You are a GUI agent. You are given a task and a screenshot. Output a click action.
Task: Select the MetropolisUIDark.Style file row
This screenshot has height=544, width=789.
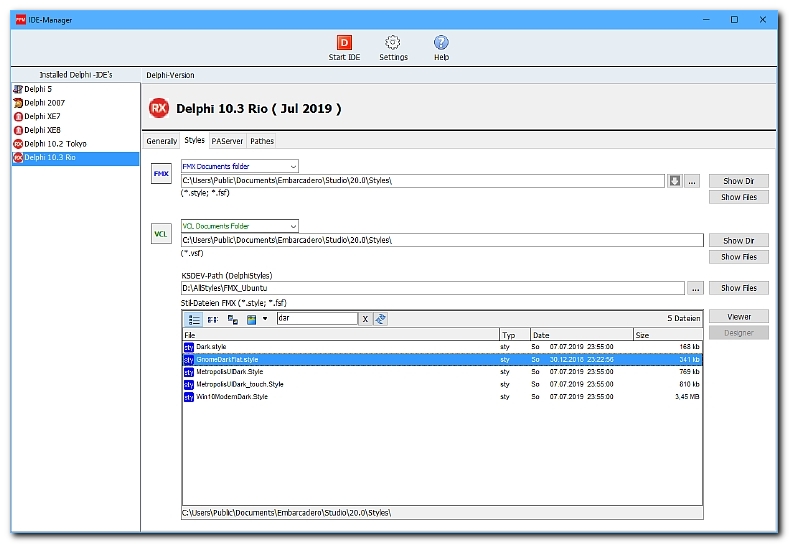click(442, 372)
